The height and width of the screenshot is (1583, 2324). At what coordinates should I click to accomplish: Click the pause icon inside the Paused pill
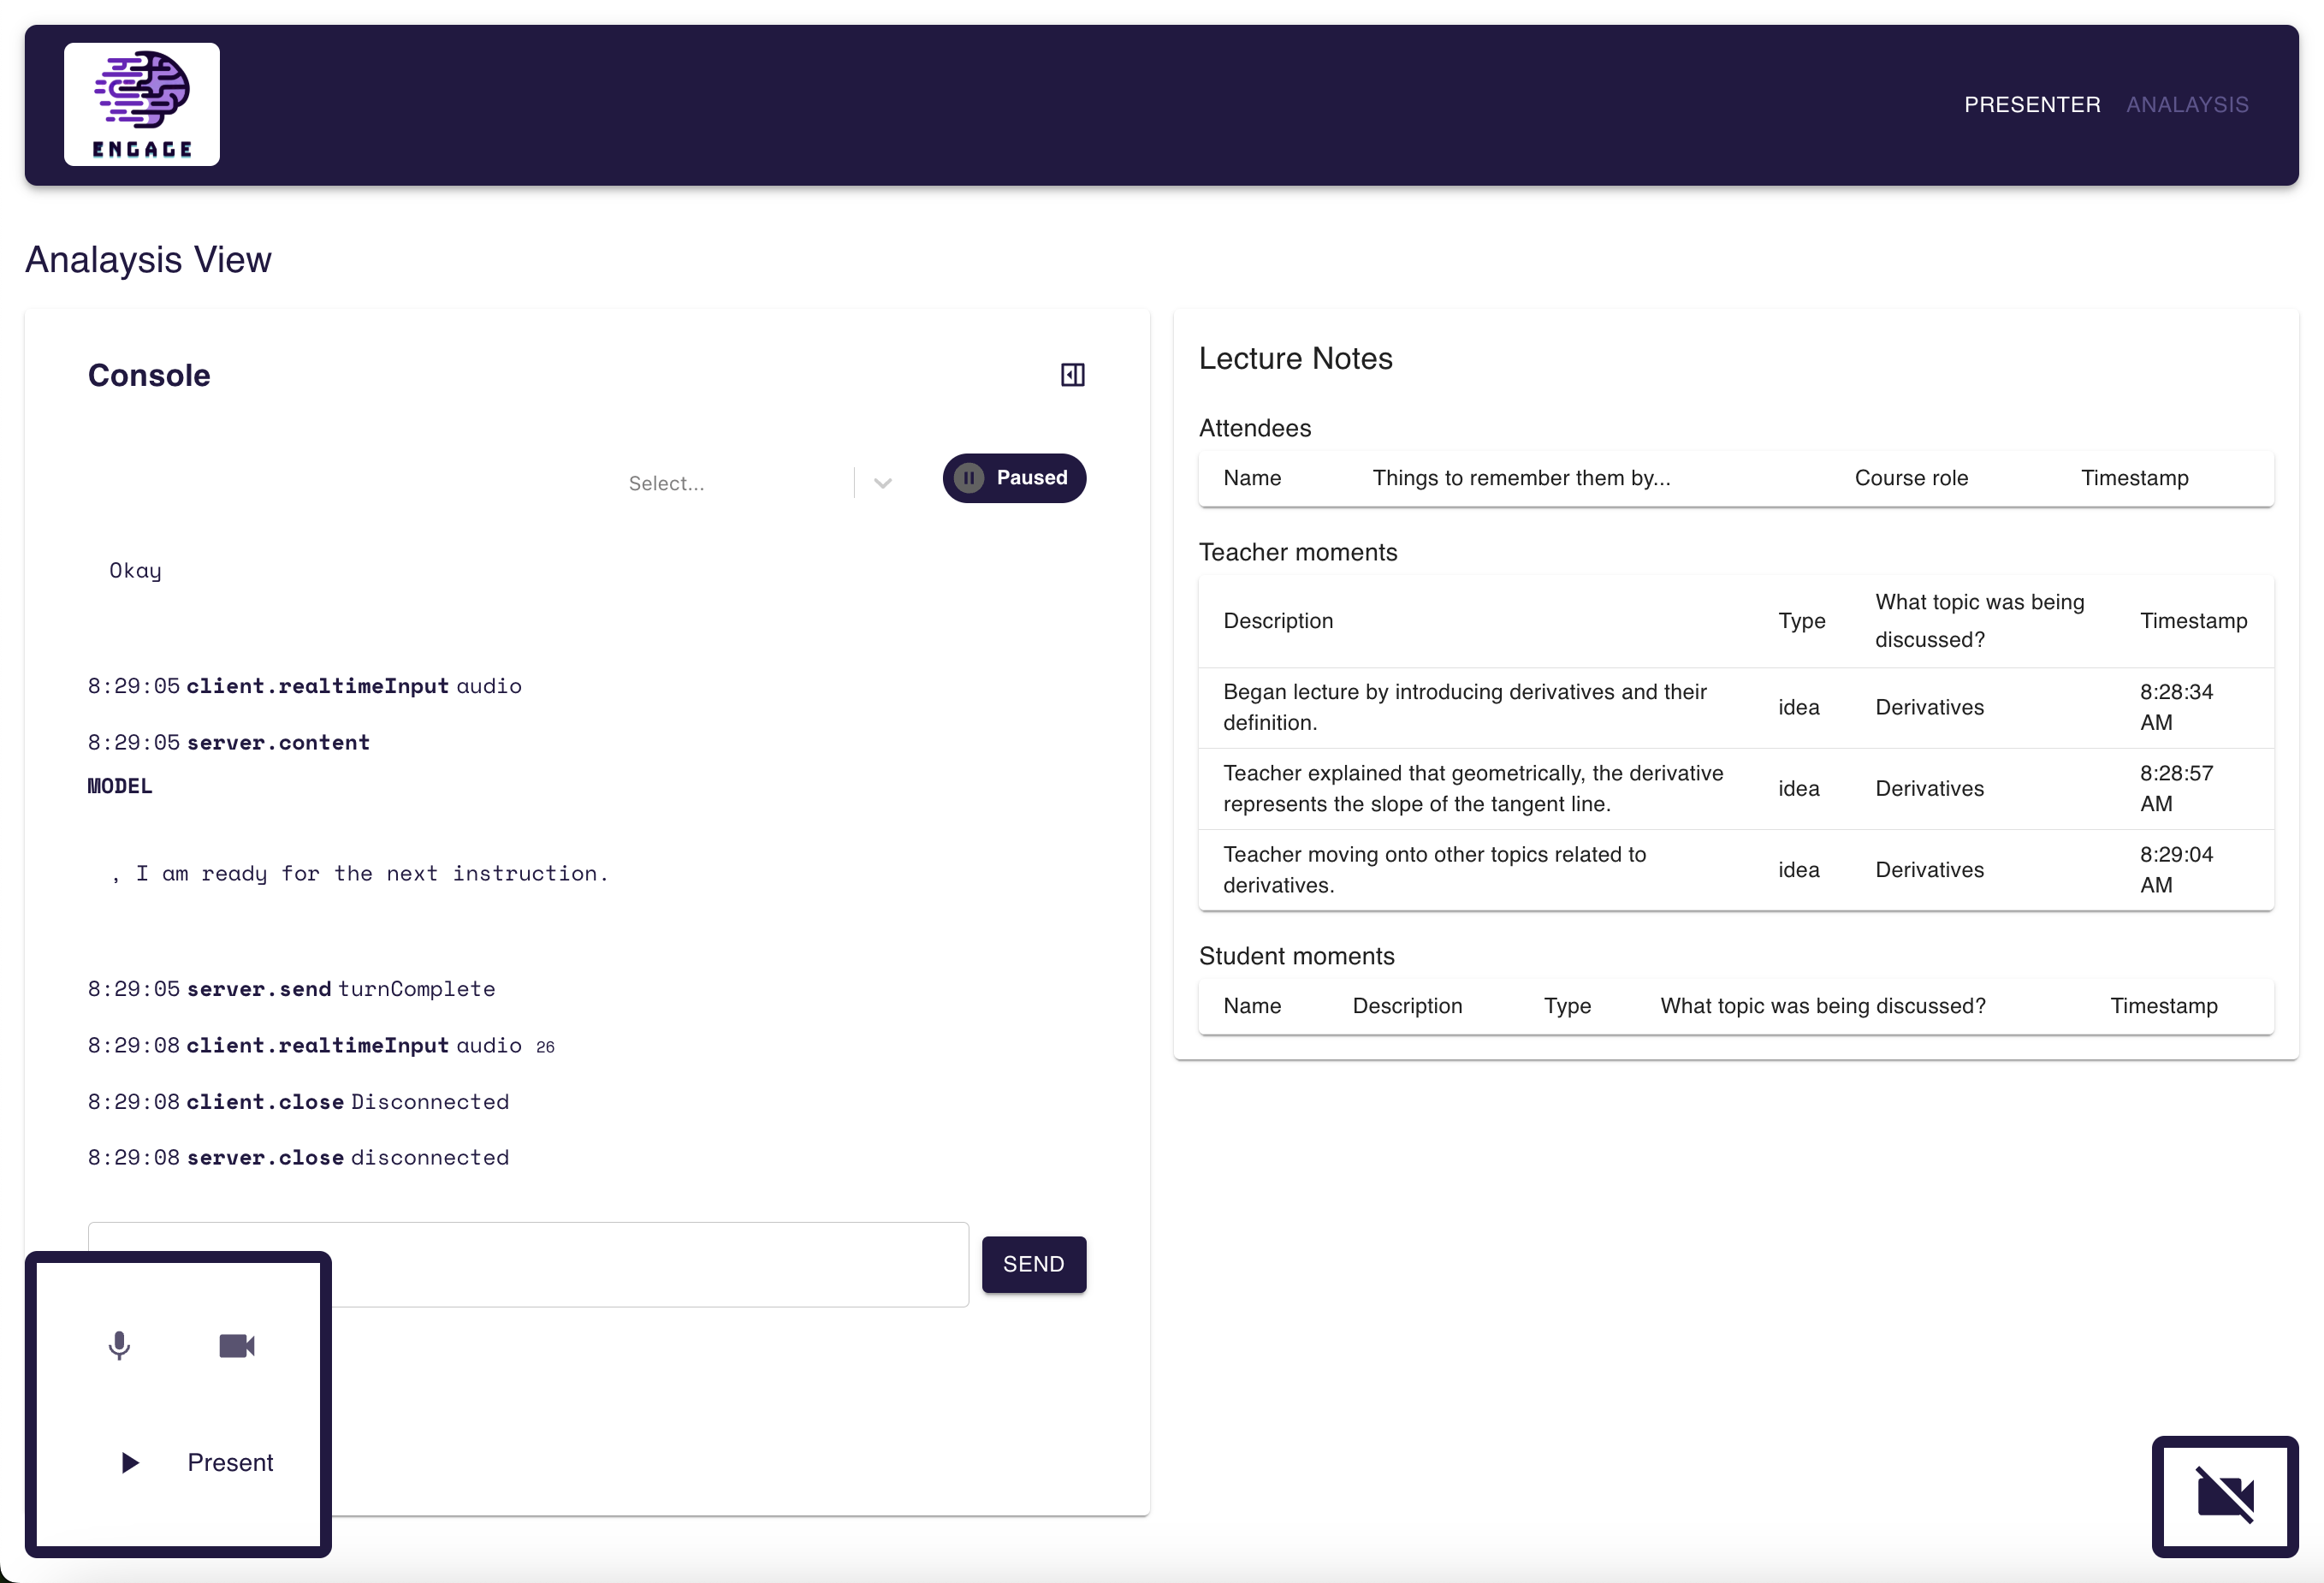(x=968, y=478)
